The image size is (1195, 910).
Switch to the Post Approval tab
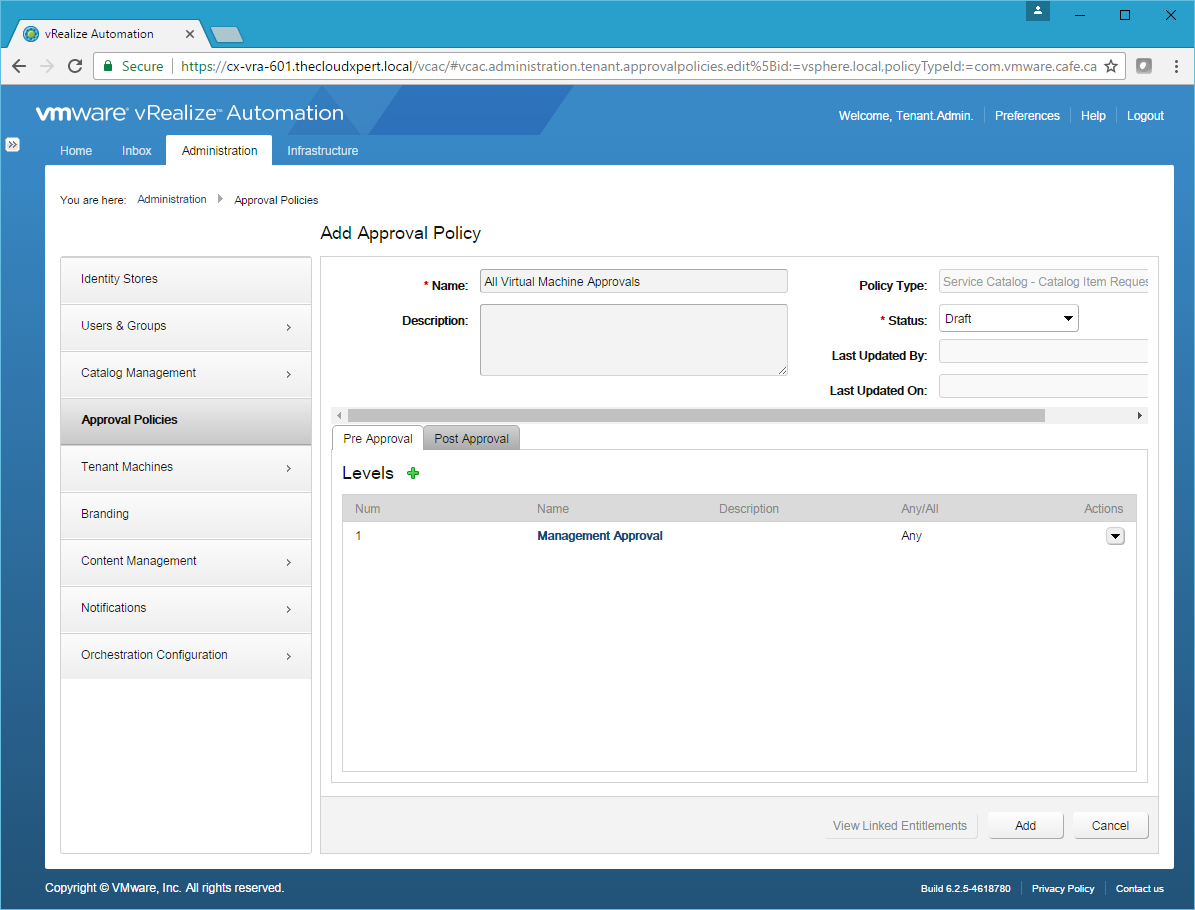(x=471, y=439)
